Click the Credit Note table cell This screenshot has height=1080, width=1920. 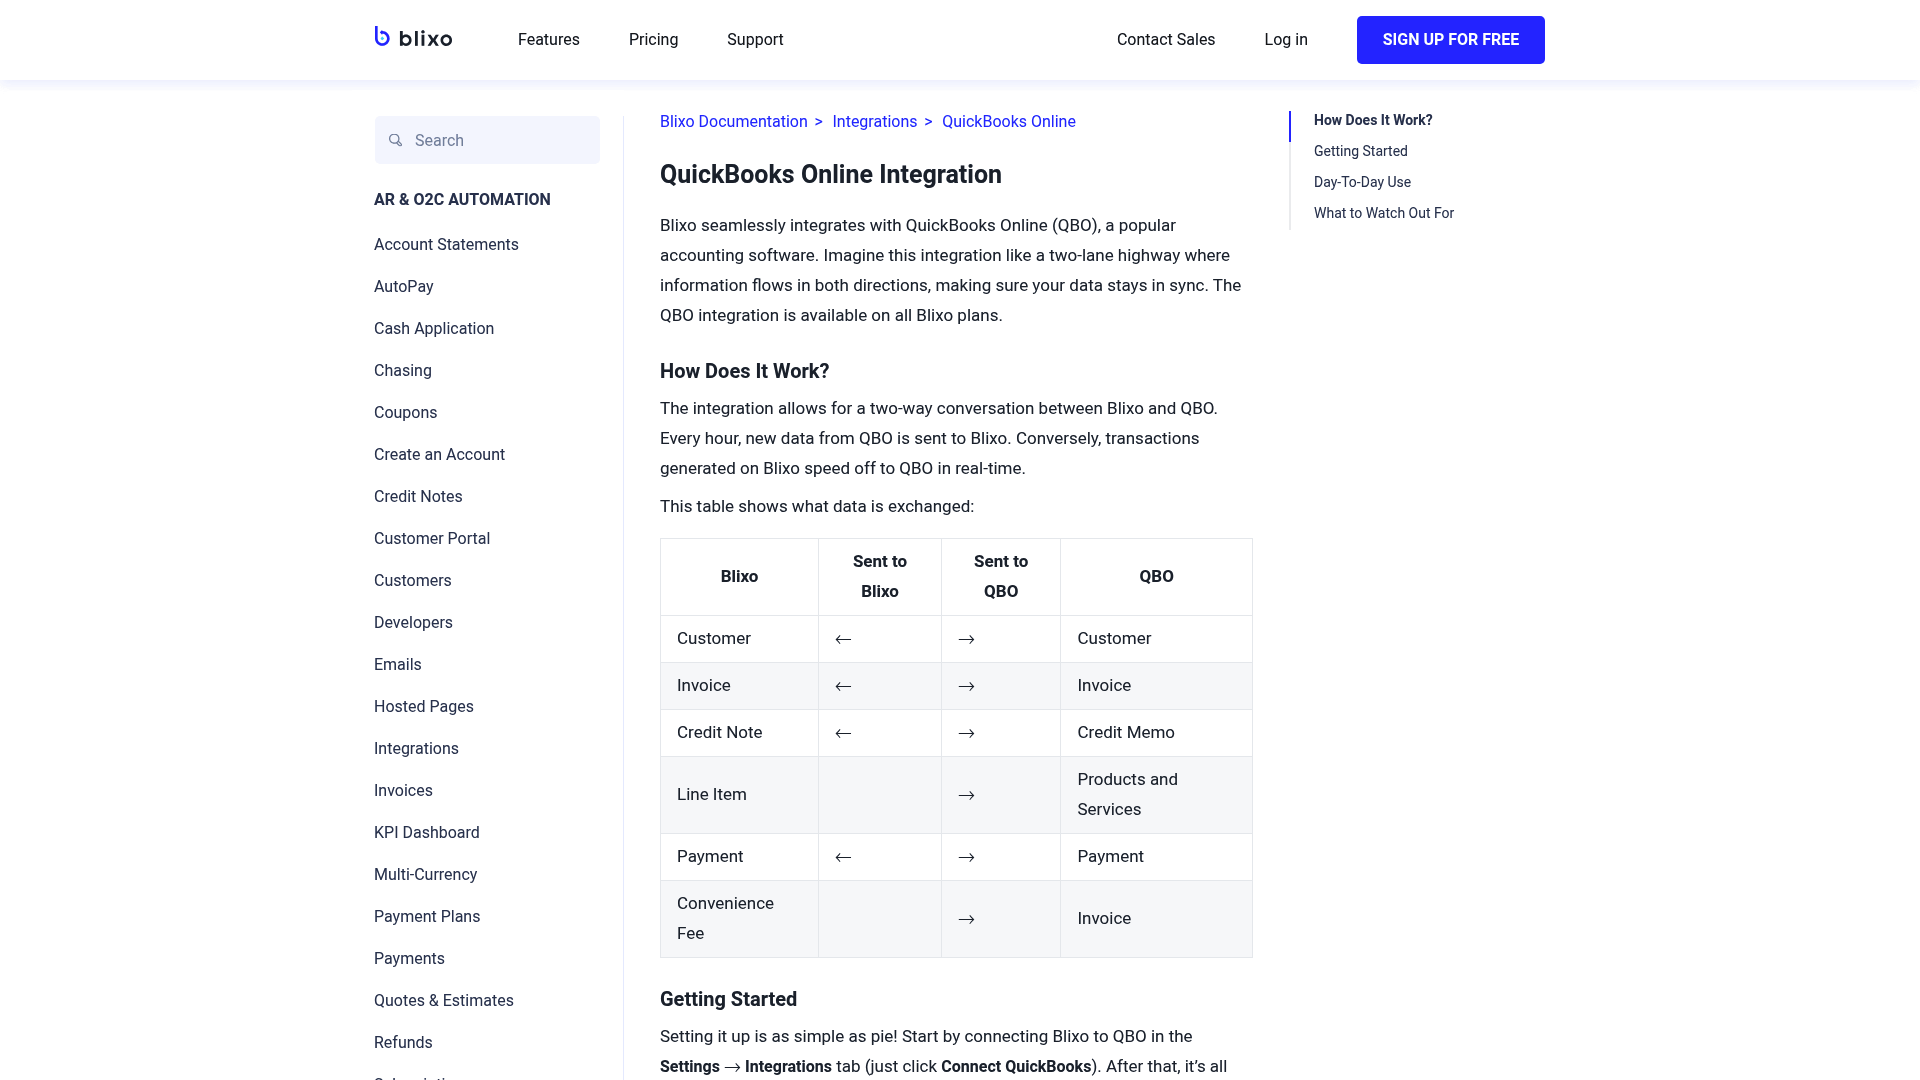(x=739, y=733)
